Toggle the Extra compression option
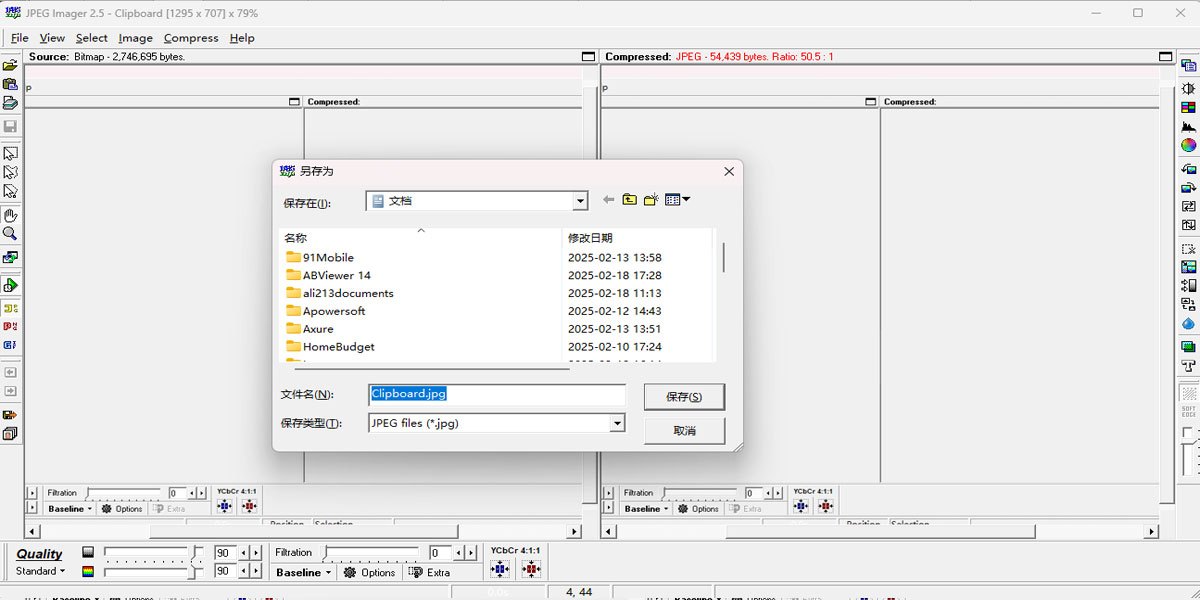This screenshot has height=600, width=1200. (430, 572)
